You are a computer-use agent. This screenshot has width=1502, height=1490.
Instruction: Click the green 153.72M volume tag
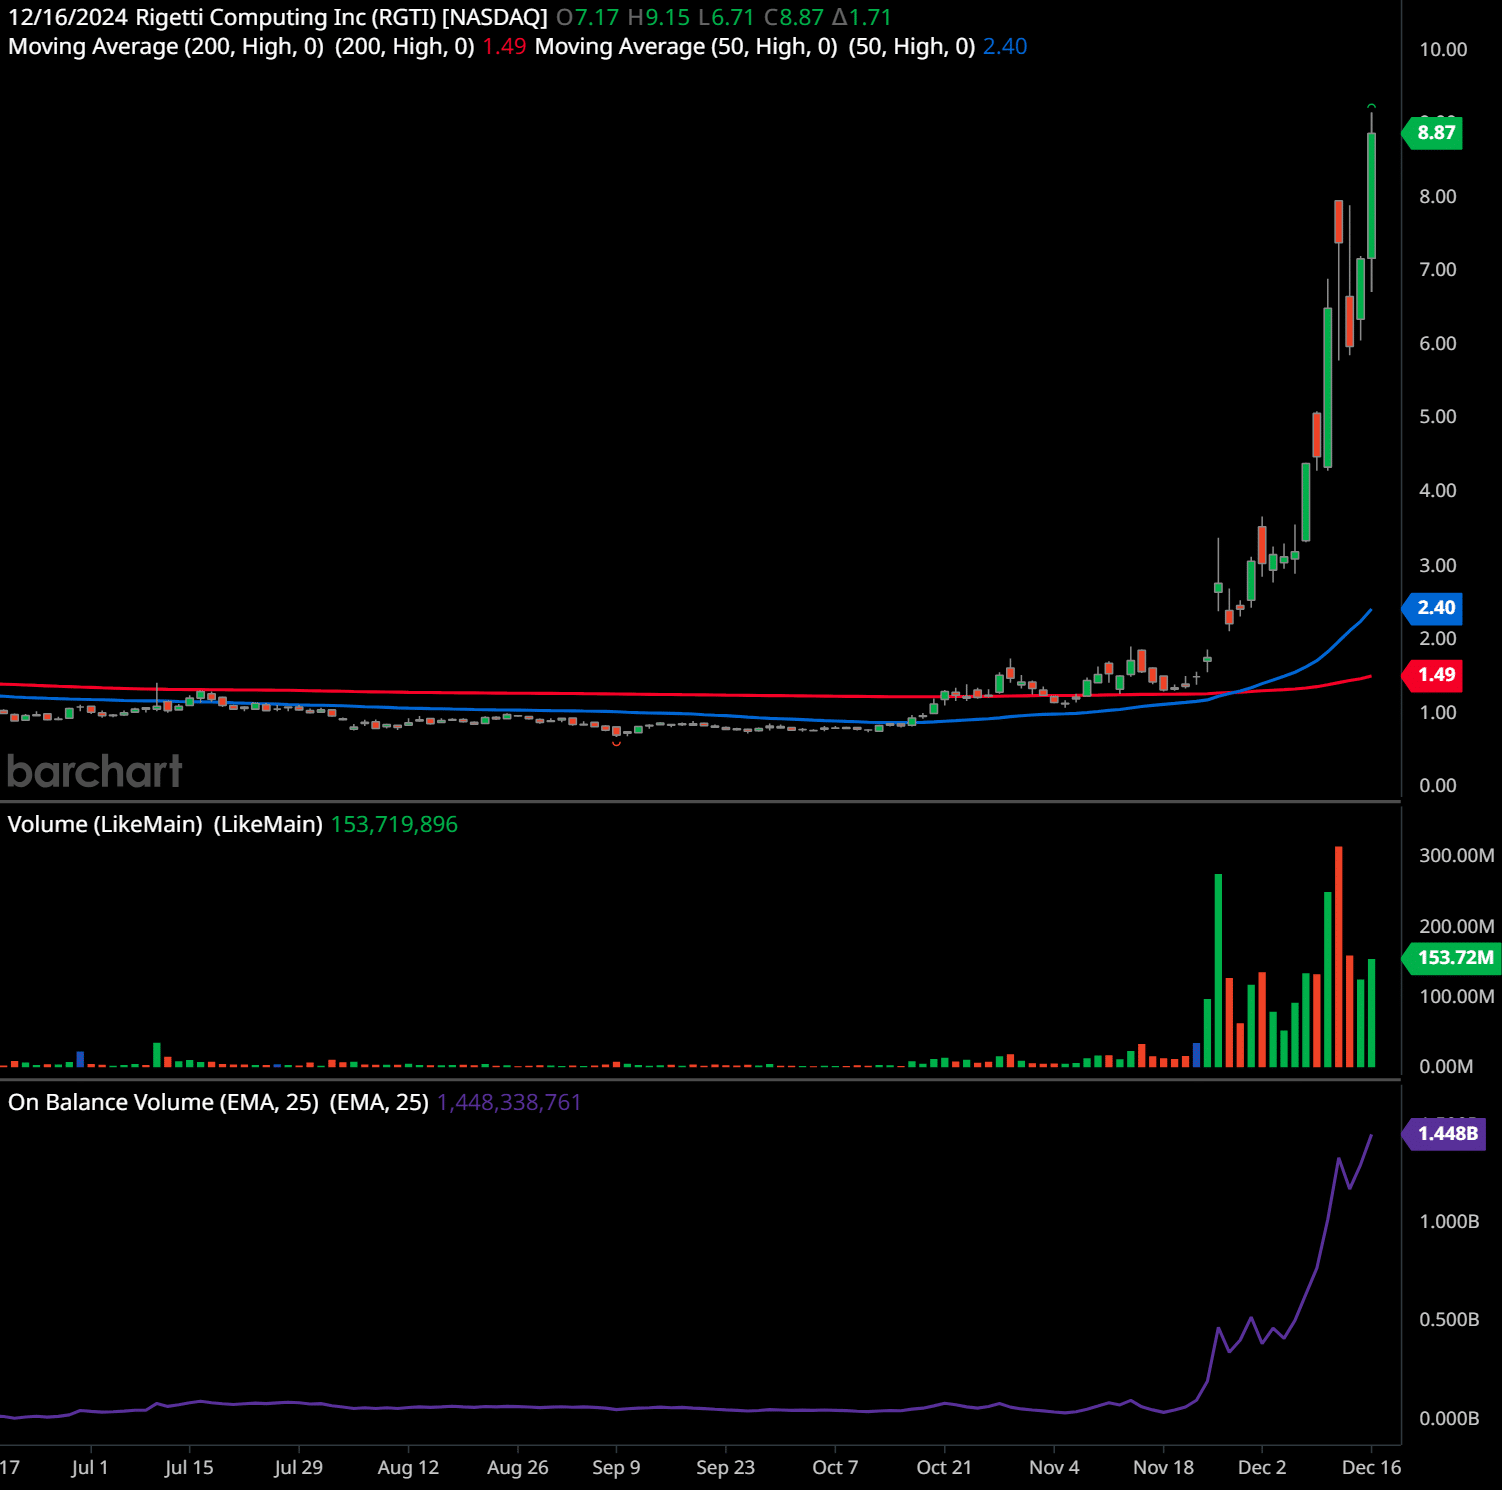click(1452, 957)
